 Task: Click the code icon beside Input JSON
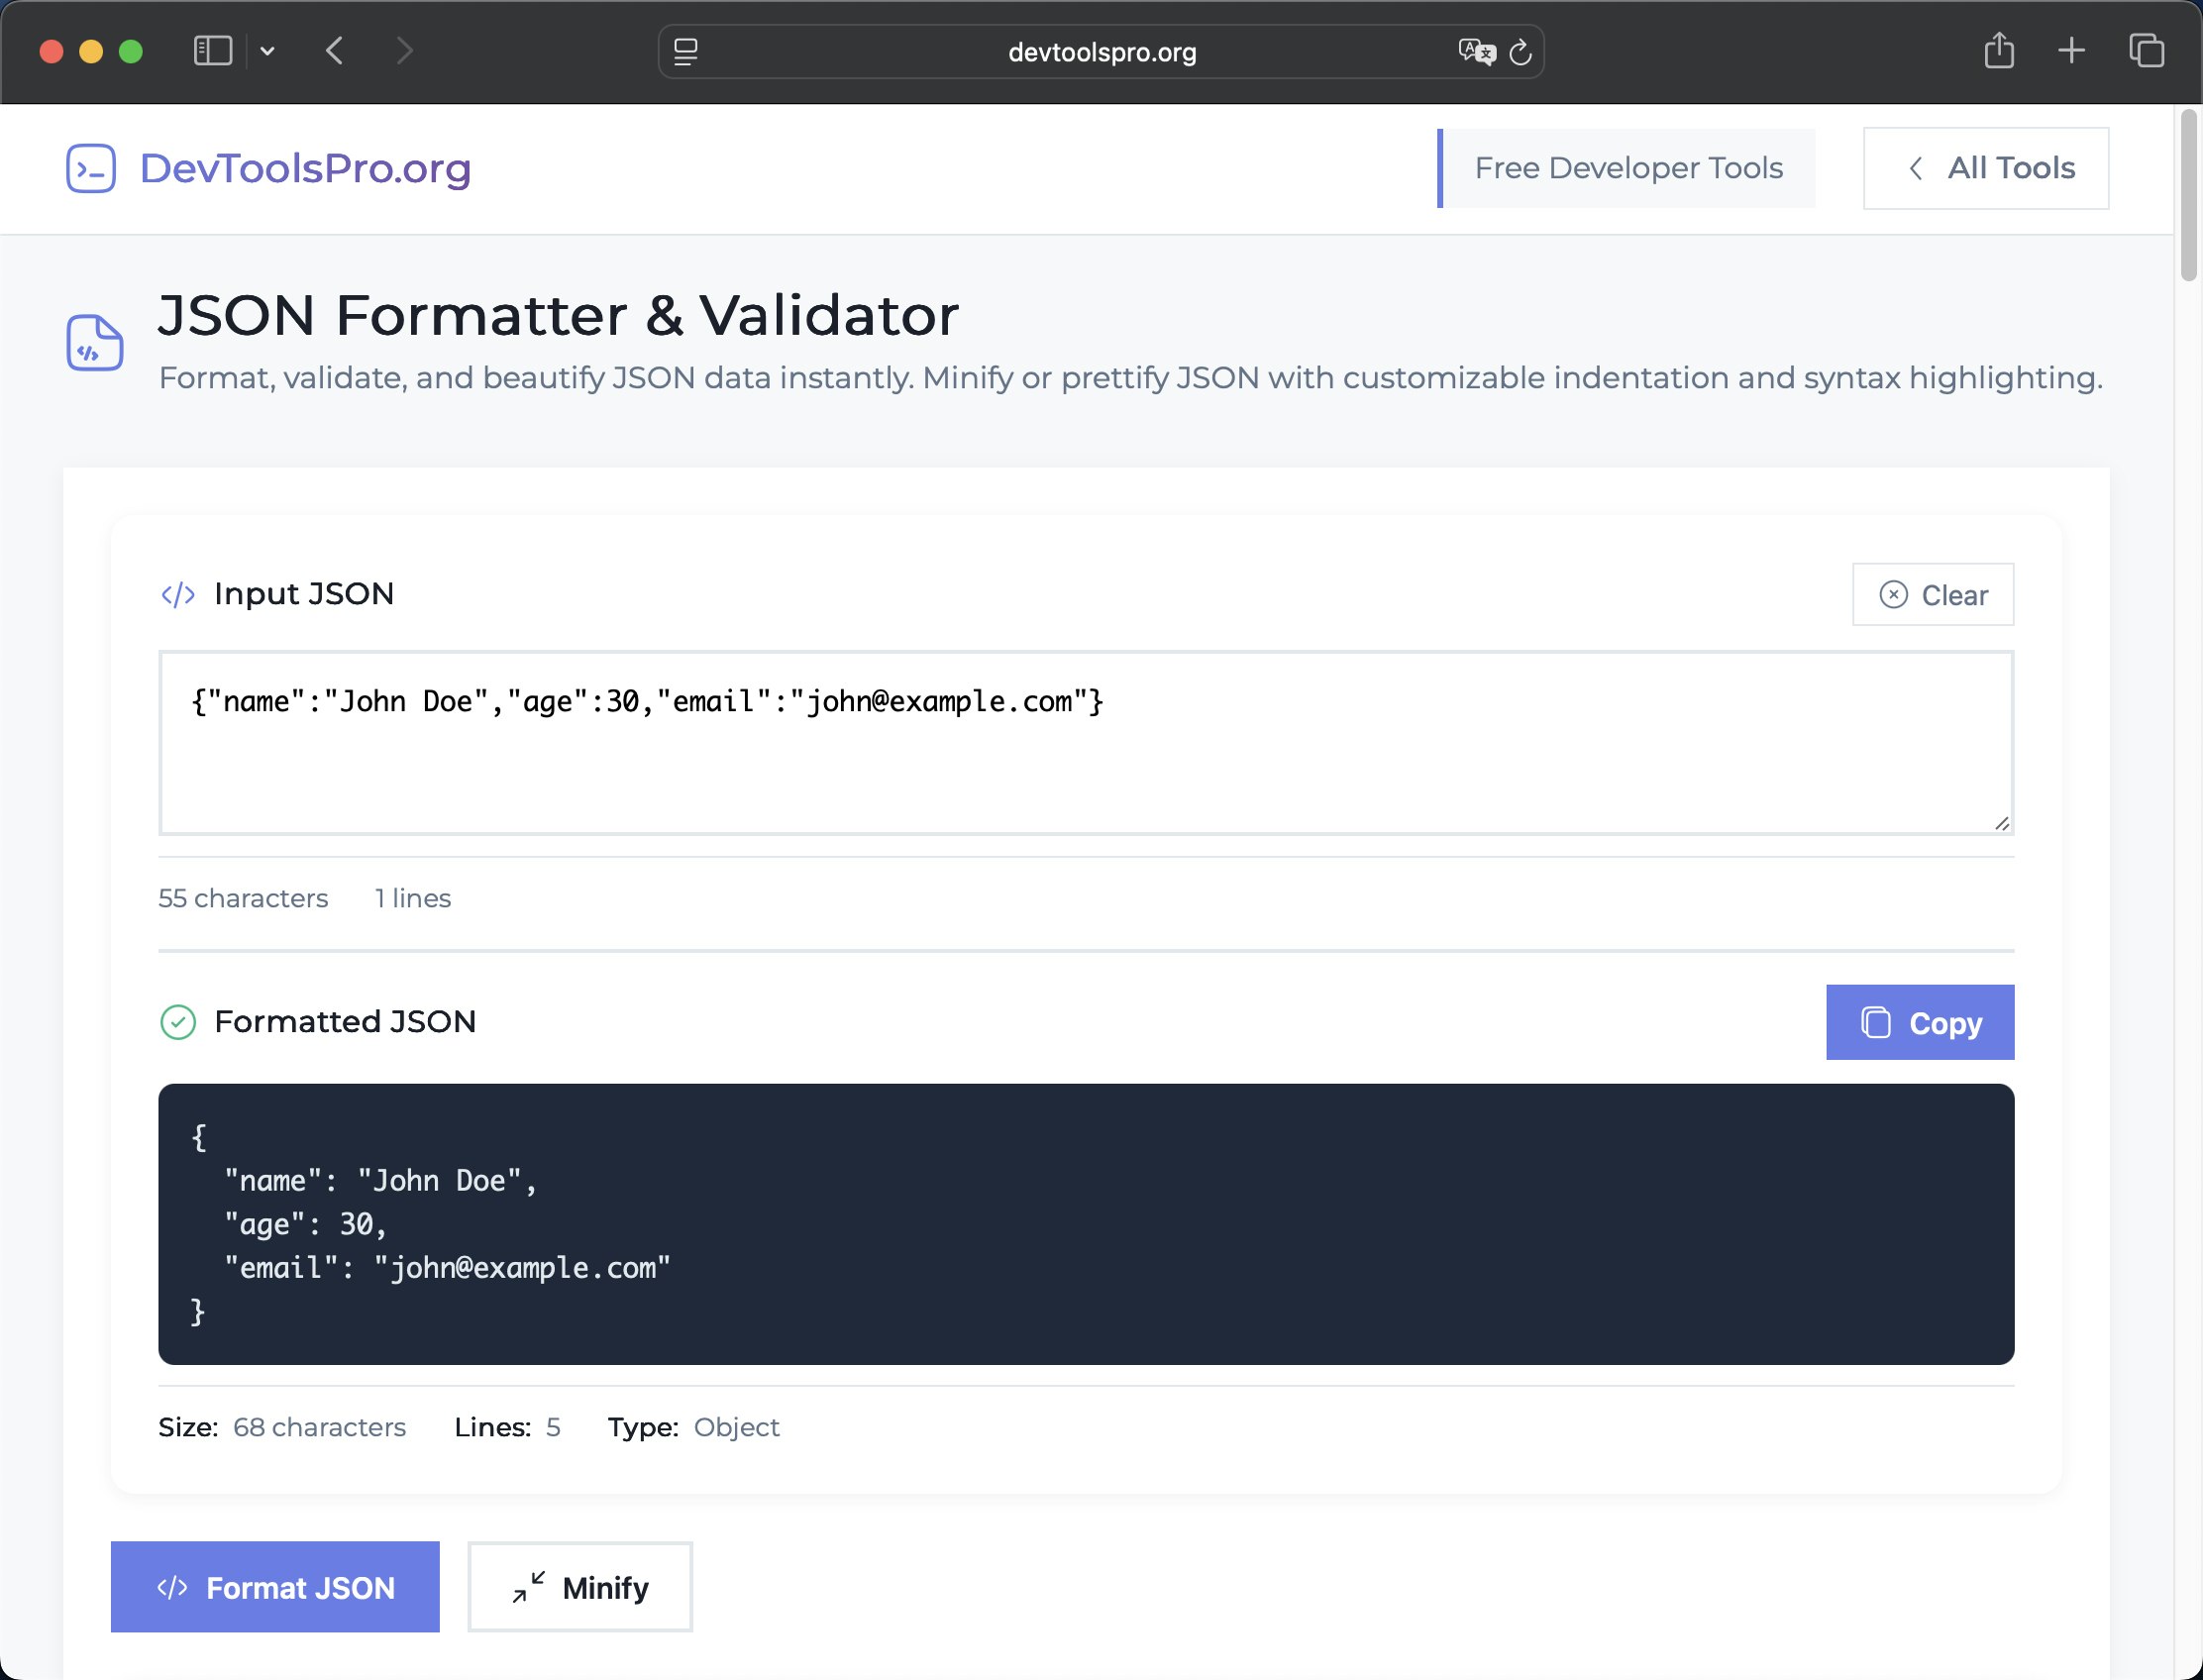178,593
